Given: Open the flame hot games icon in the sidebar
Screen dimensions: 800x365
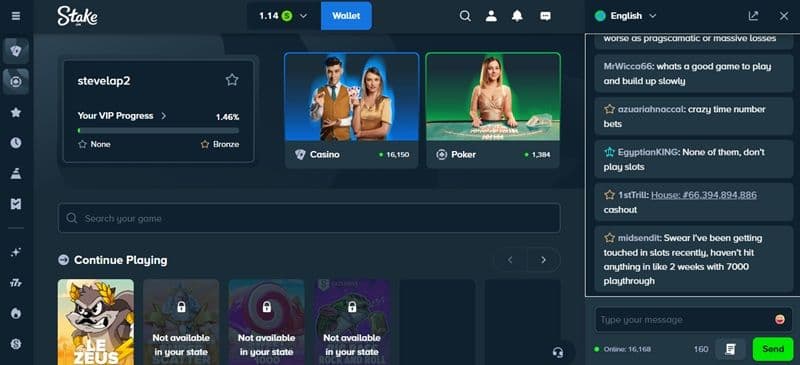Looking at the screenshot, I should tap(16, 313).
